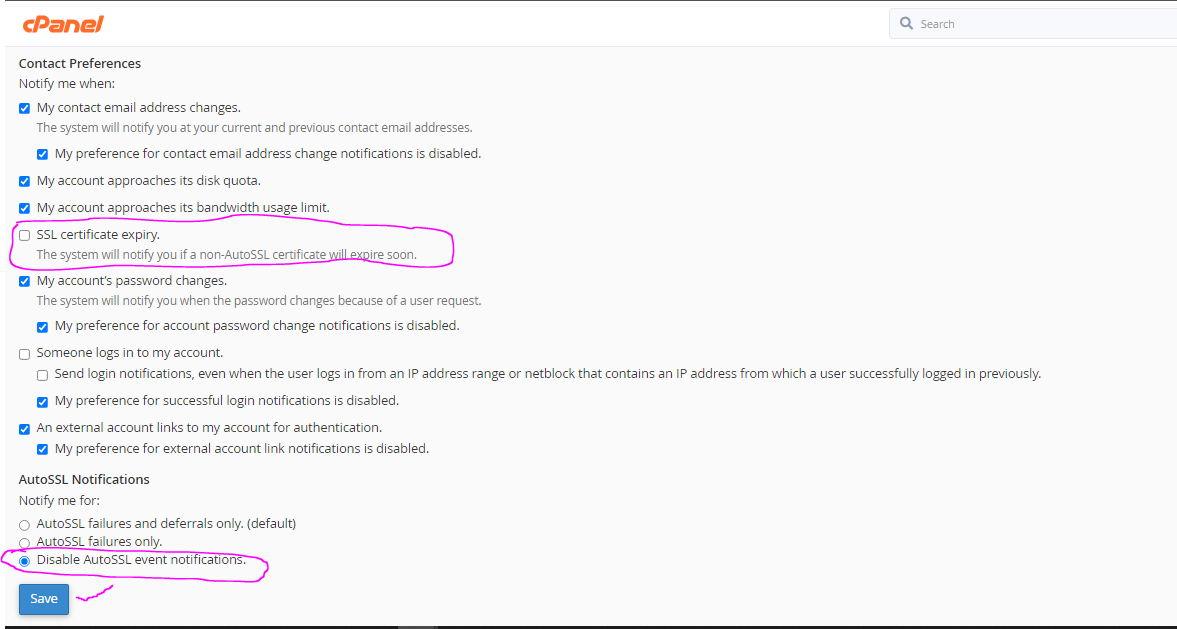Uncheck bandwidth usage limit notifications
1177x629 pixels.
[x=24, y=208]
